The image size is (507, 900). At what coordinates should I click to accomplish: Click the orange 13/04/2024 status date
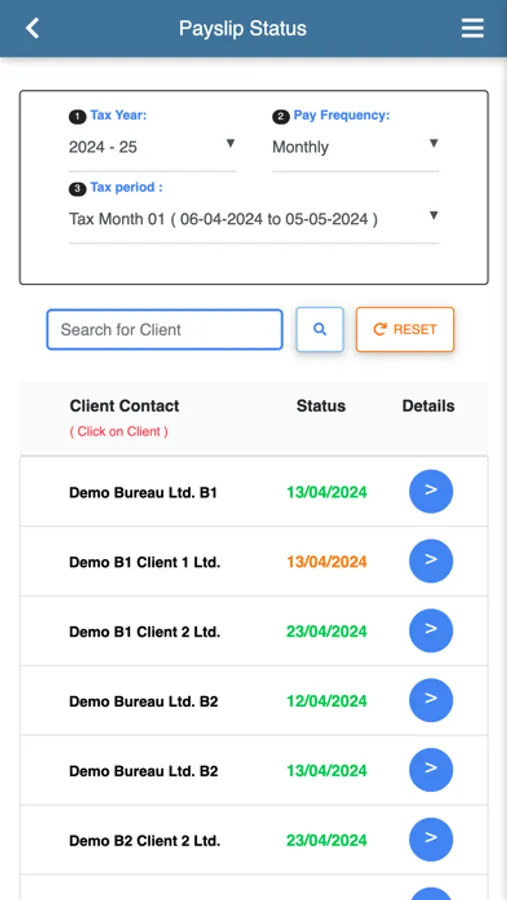(x=327, y=562)
